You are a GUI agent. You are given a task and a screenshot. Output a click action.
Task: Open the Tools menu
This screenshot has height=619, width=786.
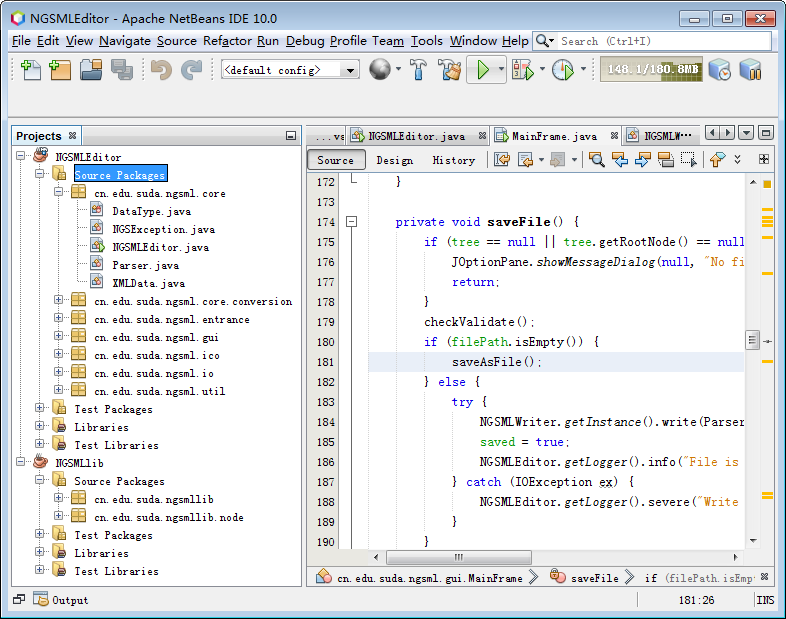(427, 41)
